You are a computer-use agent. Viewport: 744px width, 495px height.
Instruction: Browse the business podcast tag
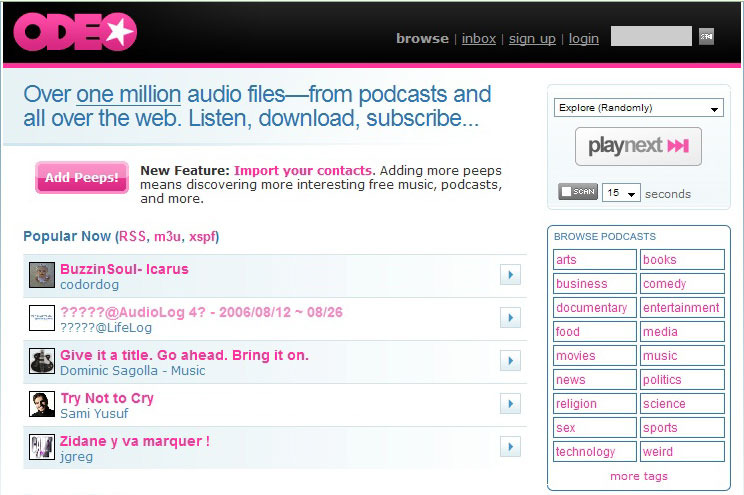pos(595,283)
